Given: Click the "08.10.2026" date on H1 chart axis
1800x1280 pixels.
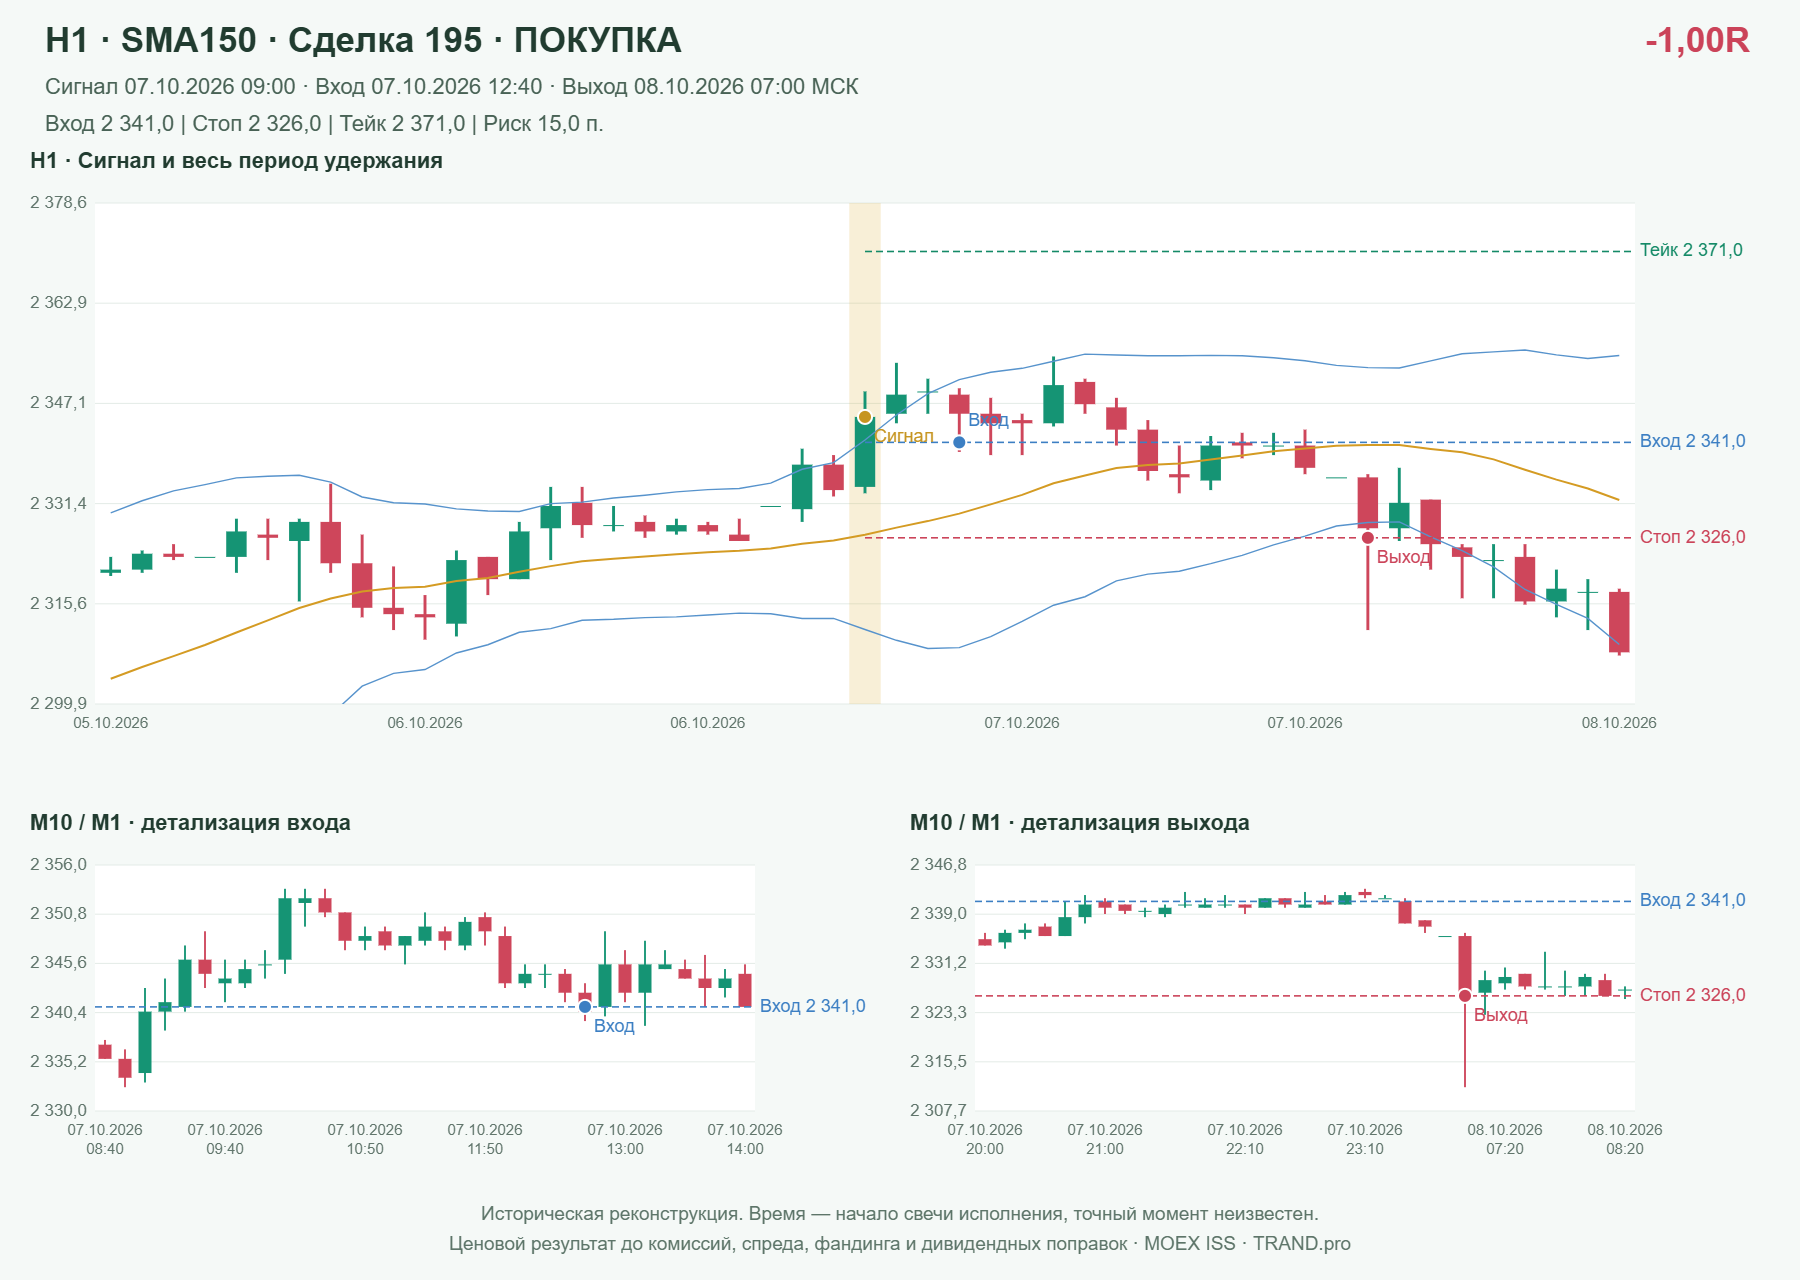Looking at the screenshot, I should pyautogui.click(x=1619, y=723).
